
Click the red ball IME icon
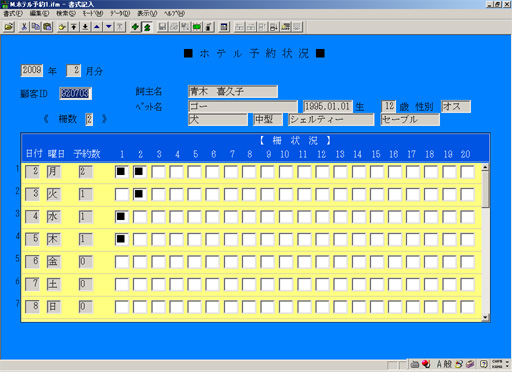[426, 364]
